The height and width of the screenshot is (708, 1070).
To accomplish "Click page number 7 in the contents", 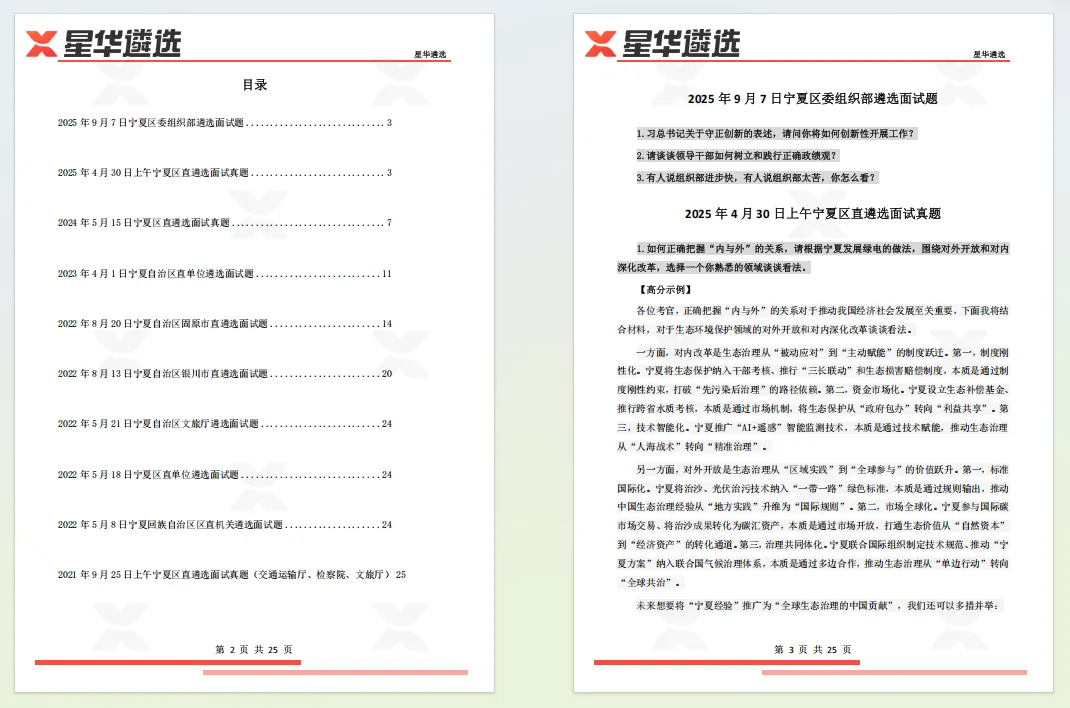I will click(389, 223).
